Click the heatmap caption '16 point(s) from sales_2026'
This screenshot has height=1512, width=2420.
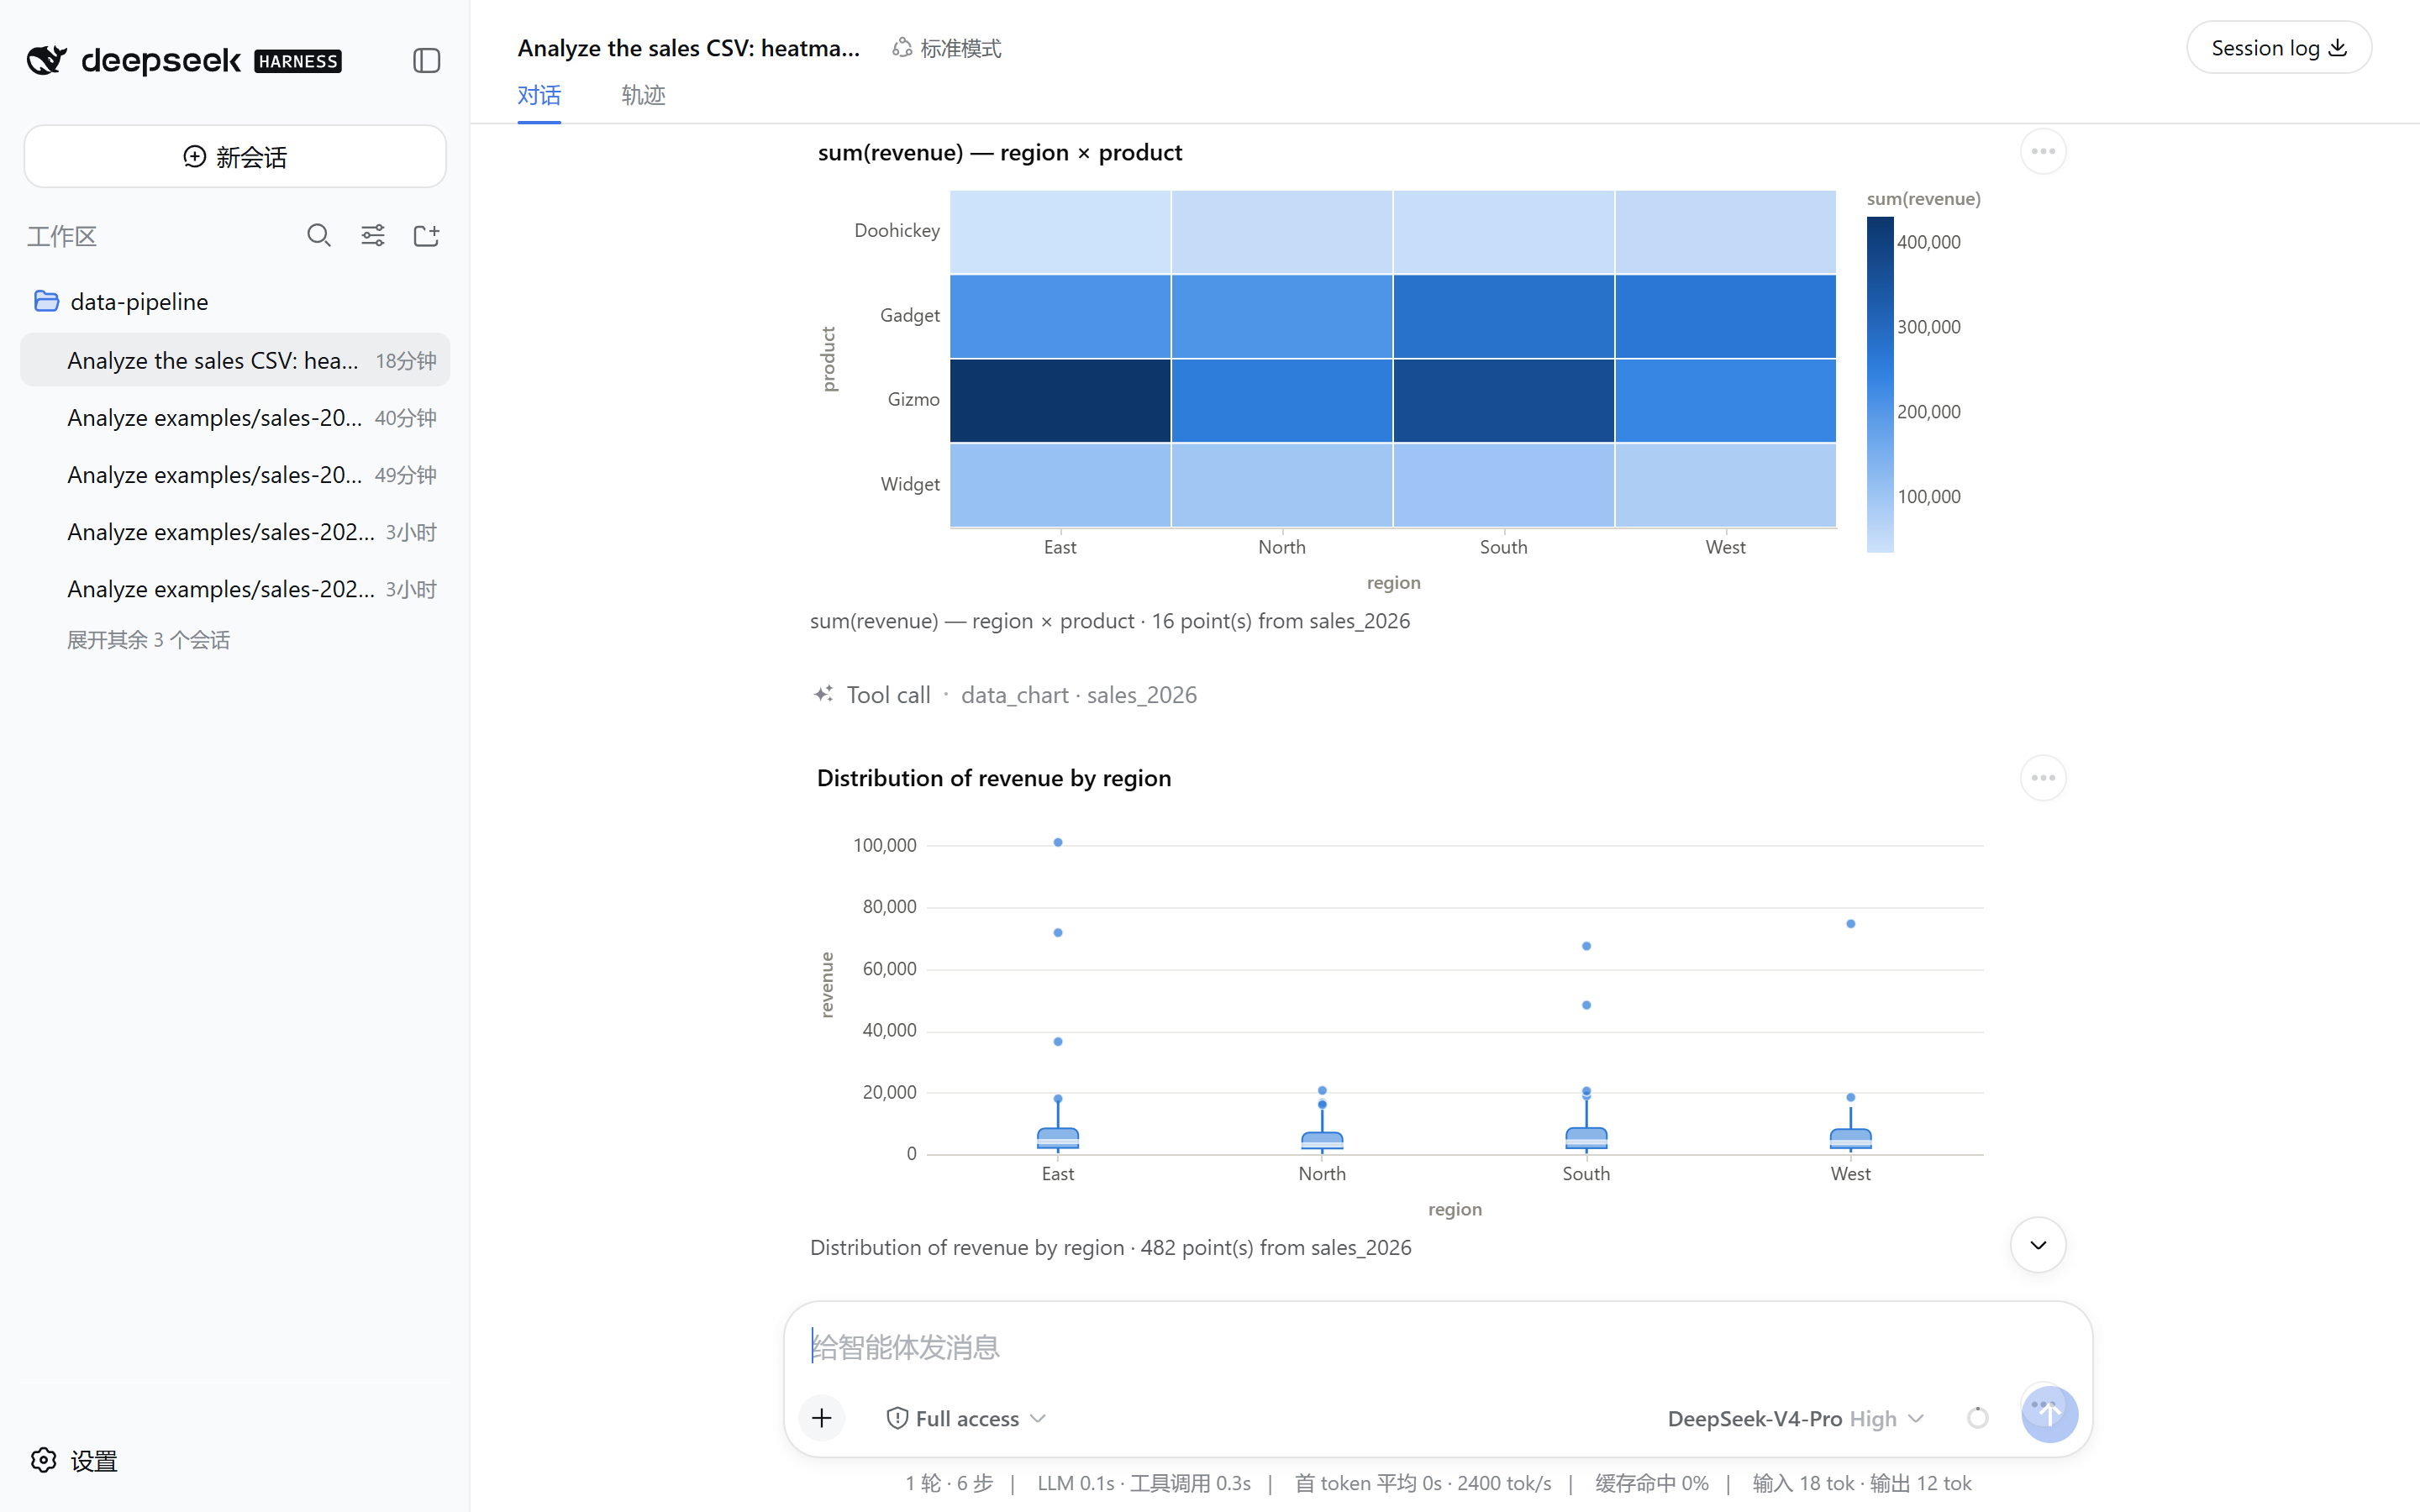coord(1281,621)
